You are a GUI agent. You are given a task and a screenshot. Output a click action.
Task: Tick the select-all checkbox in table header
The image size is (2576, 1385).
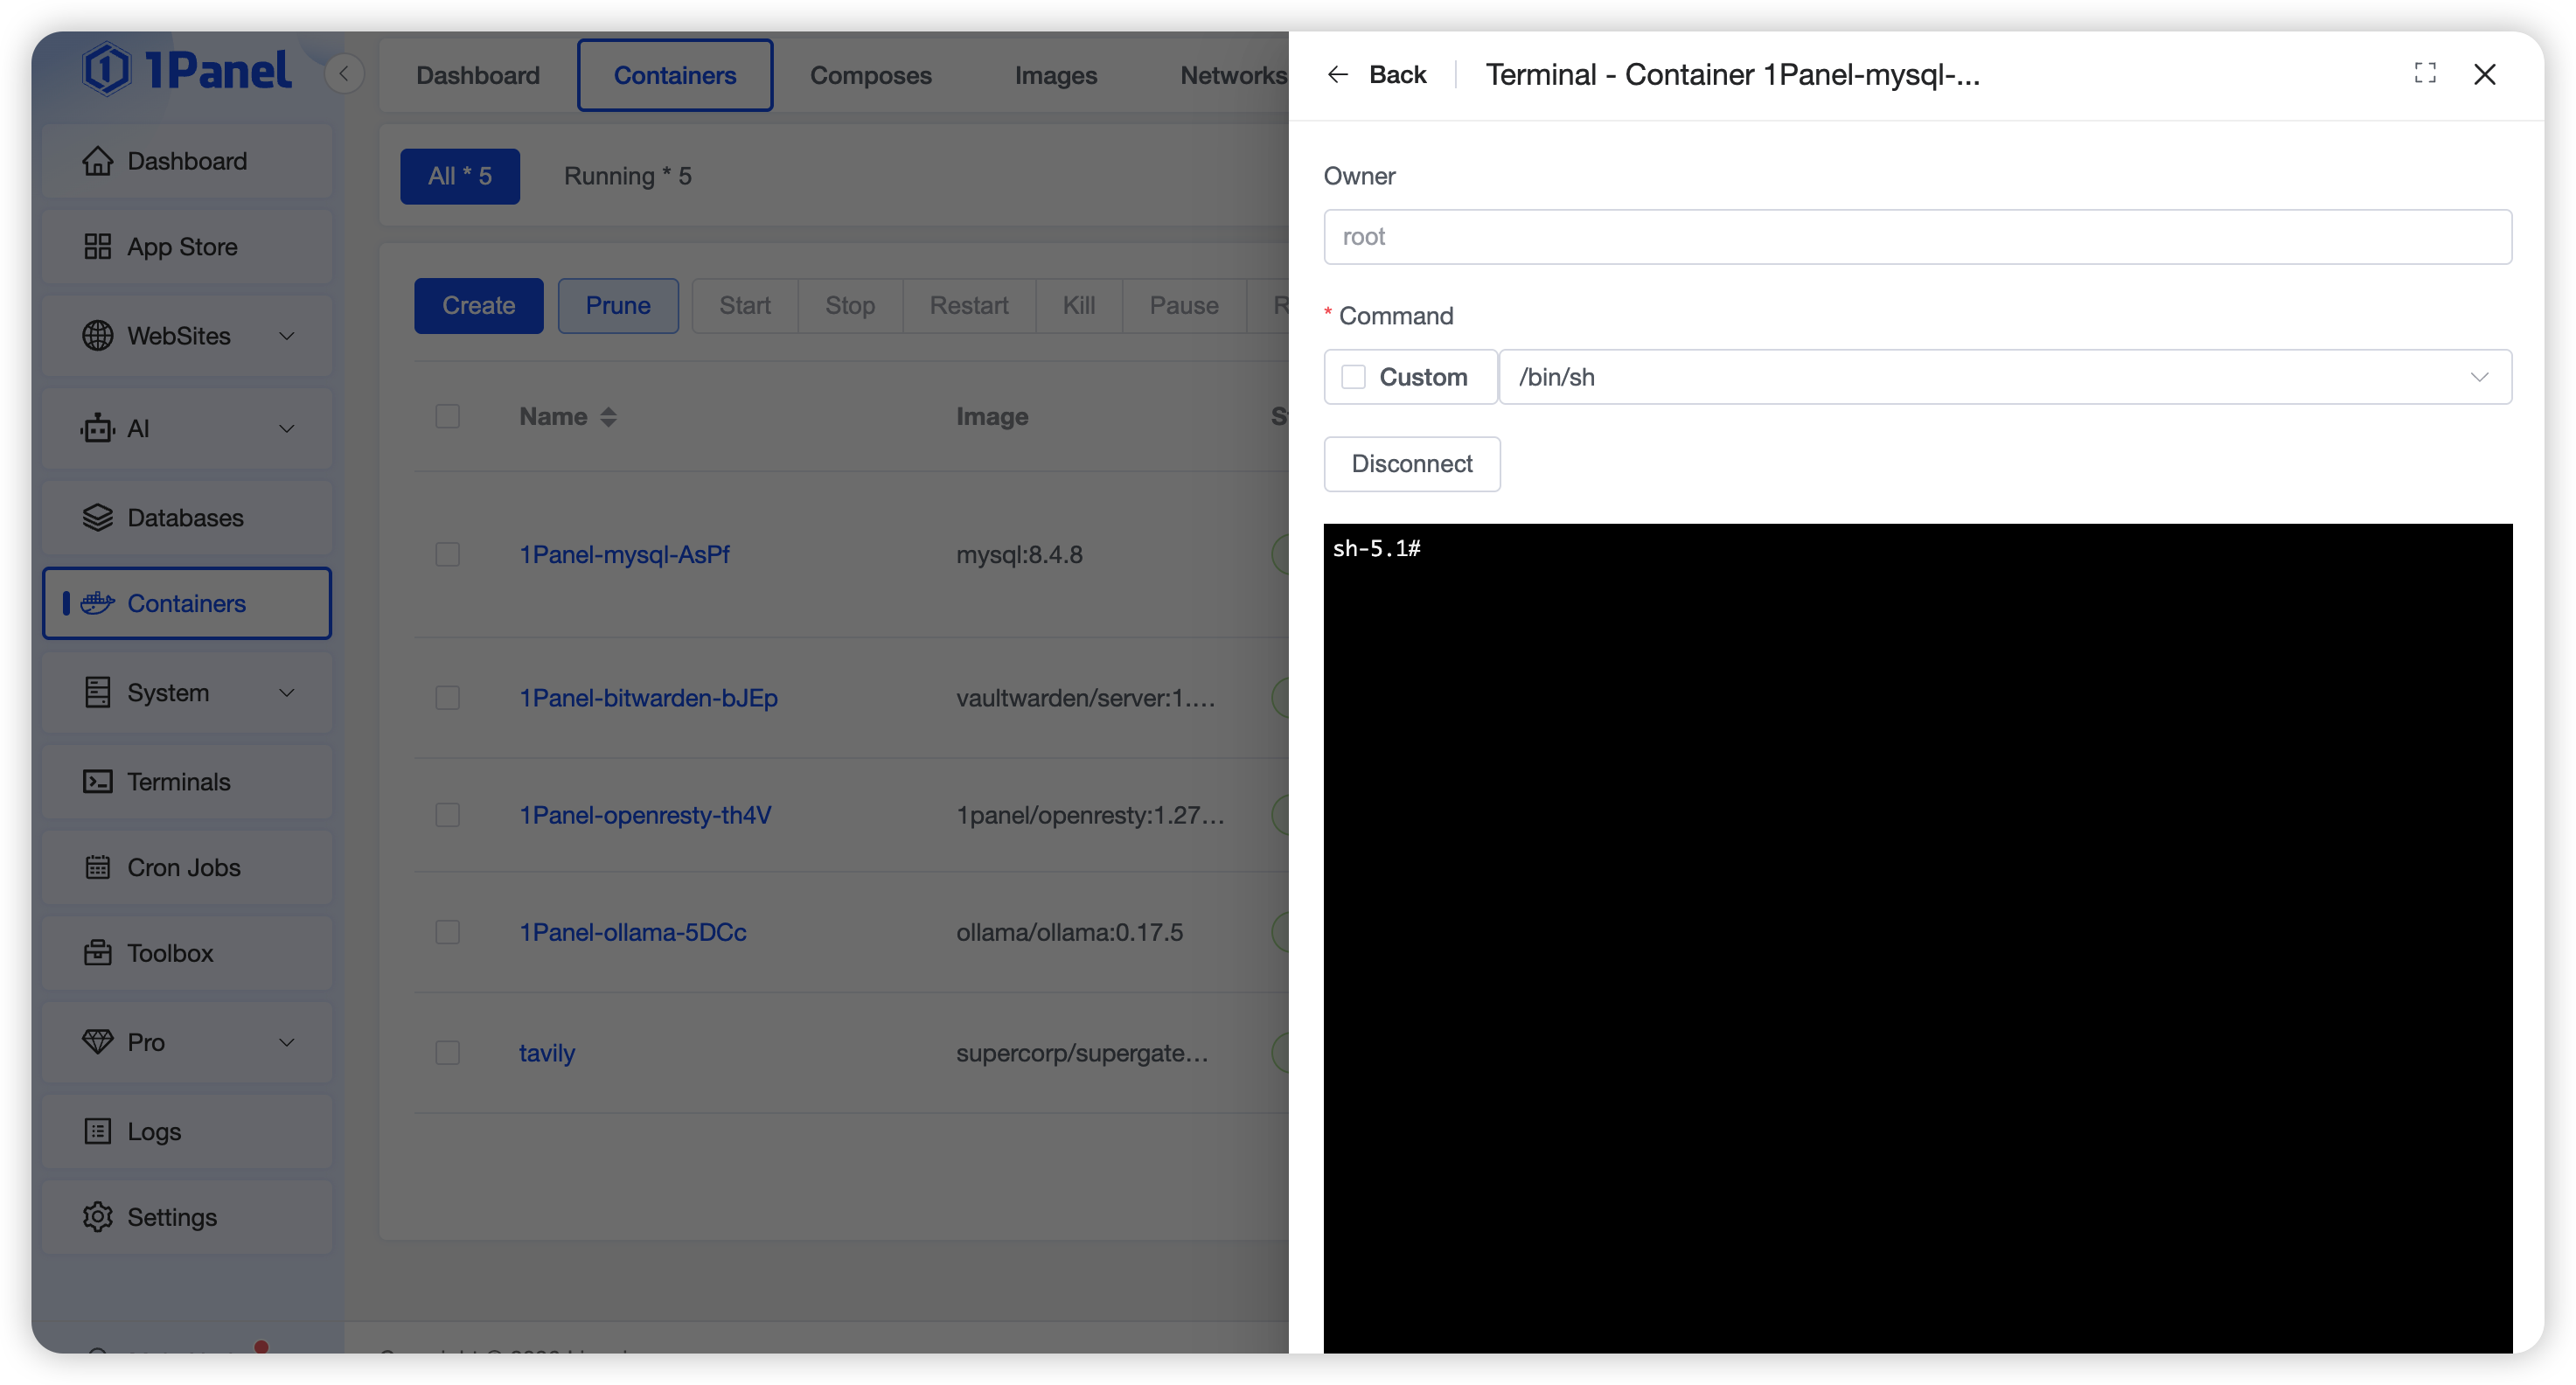(x=447, y=416)
